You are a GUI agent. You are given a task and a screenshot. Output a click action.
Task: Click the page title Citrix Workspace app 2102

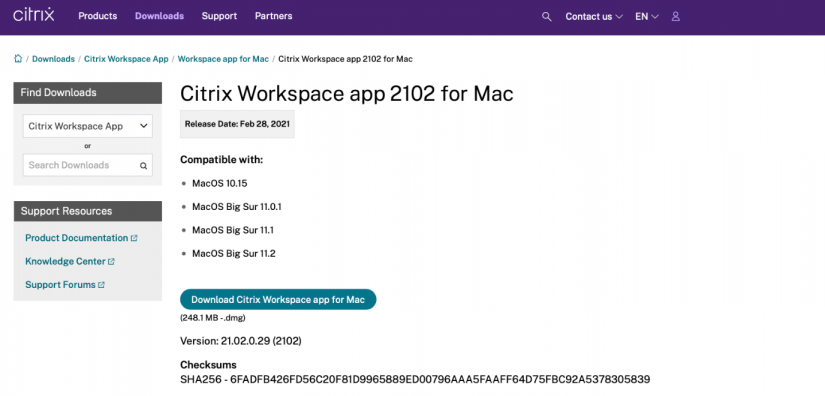click(346, 94)
